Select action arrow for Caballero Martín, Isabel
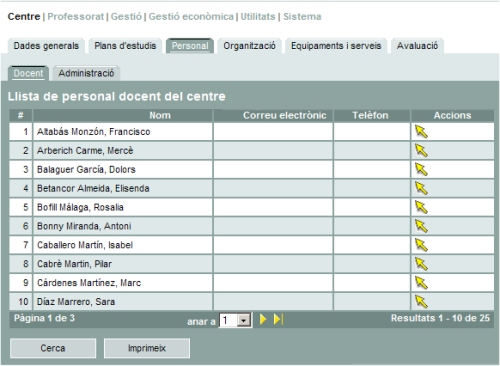 pyautogui.click(x=421, y=245)
